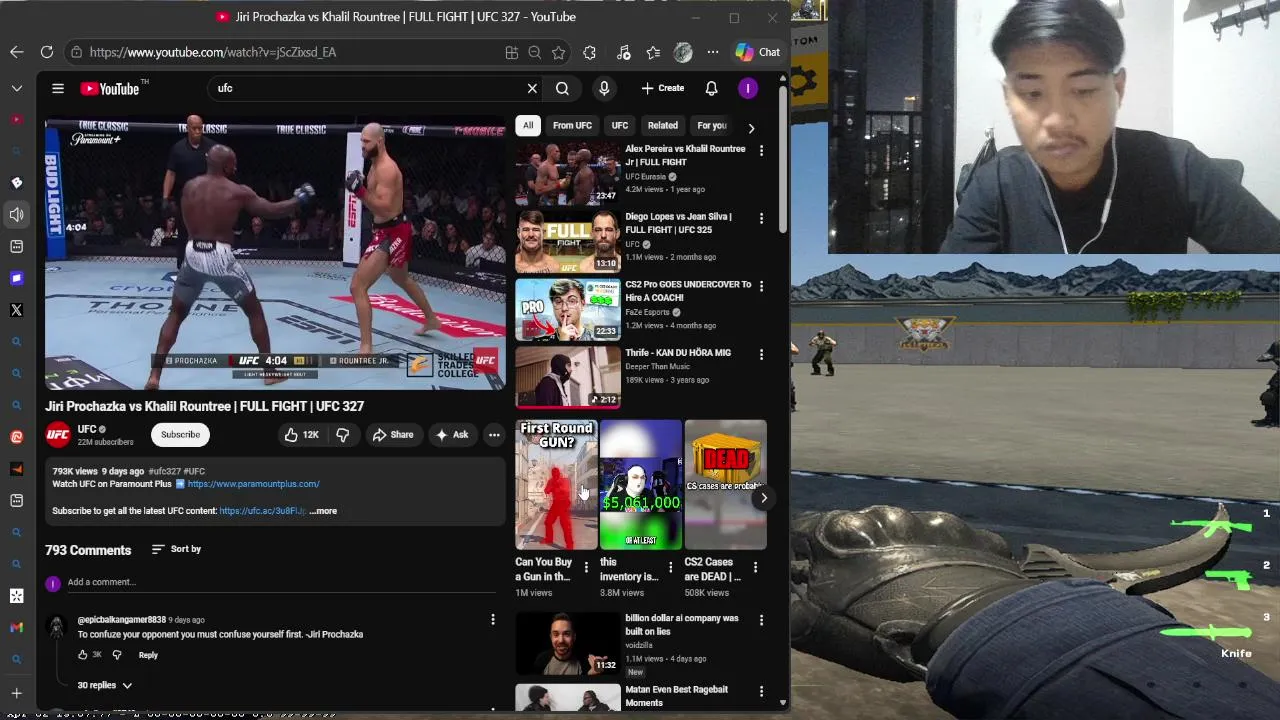Open the browser profile picture
Screen dimensions: 1280x720
point(683,52)
